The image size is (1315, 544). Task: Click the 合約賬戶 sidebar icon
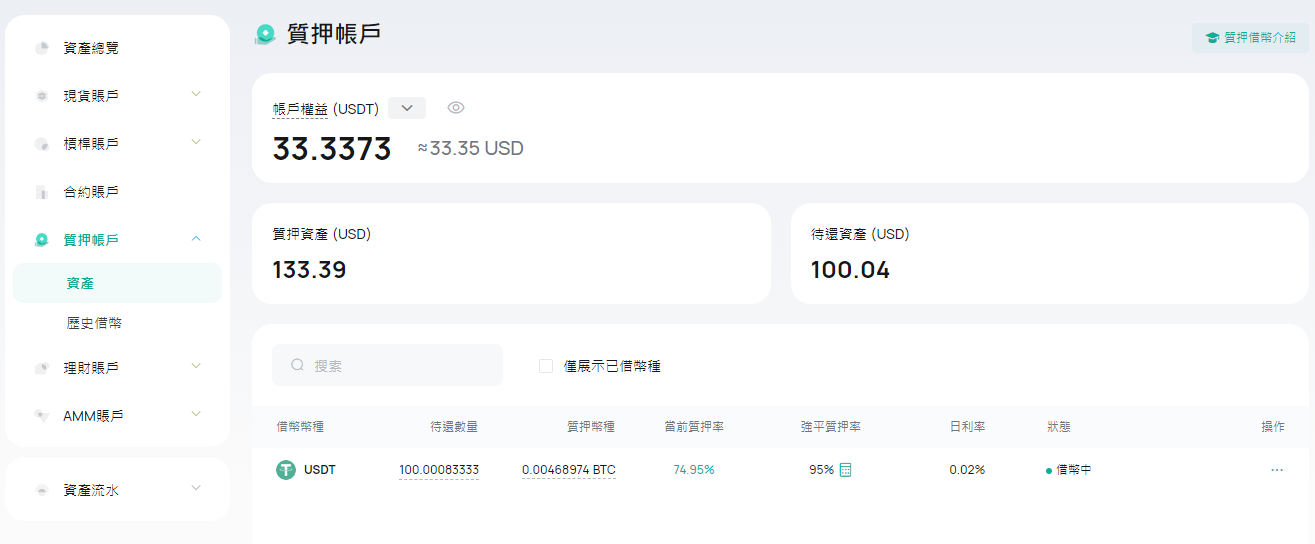42,192
